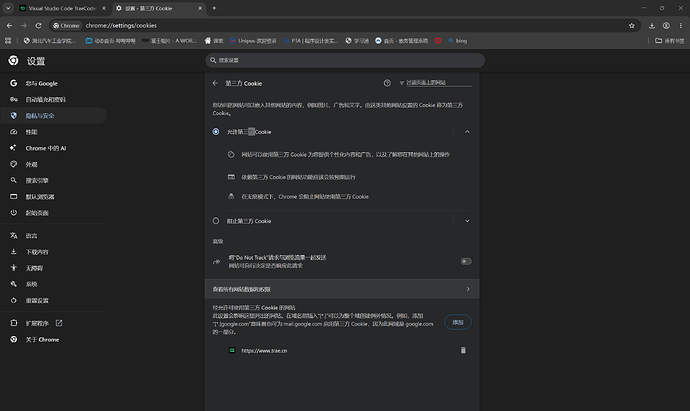
Task: Open the 系统 settings section
Action: [x=54, y=284]
